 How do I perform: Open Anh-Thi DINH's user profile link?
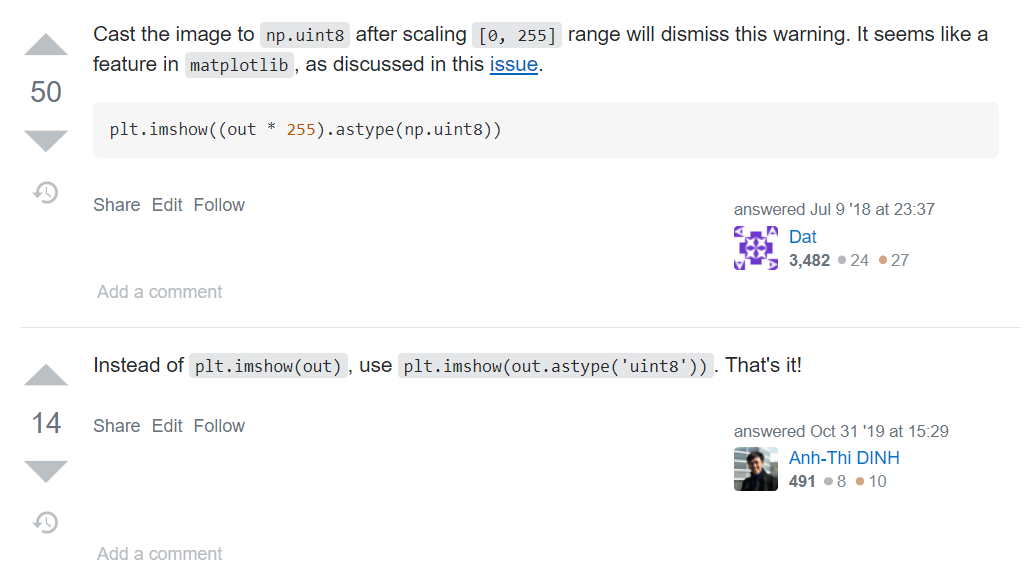click(x=844, y=458)
